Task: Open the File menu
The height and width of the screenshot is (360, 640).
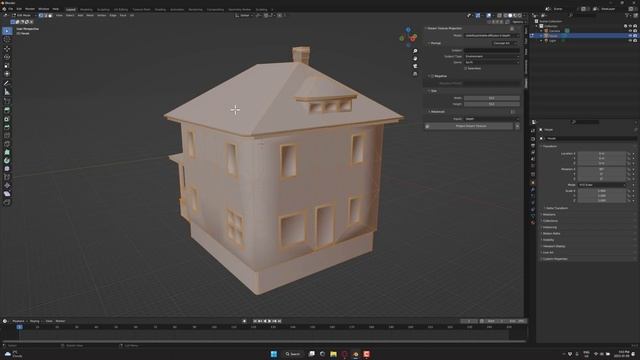Action: coord(11,9)
